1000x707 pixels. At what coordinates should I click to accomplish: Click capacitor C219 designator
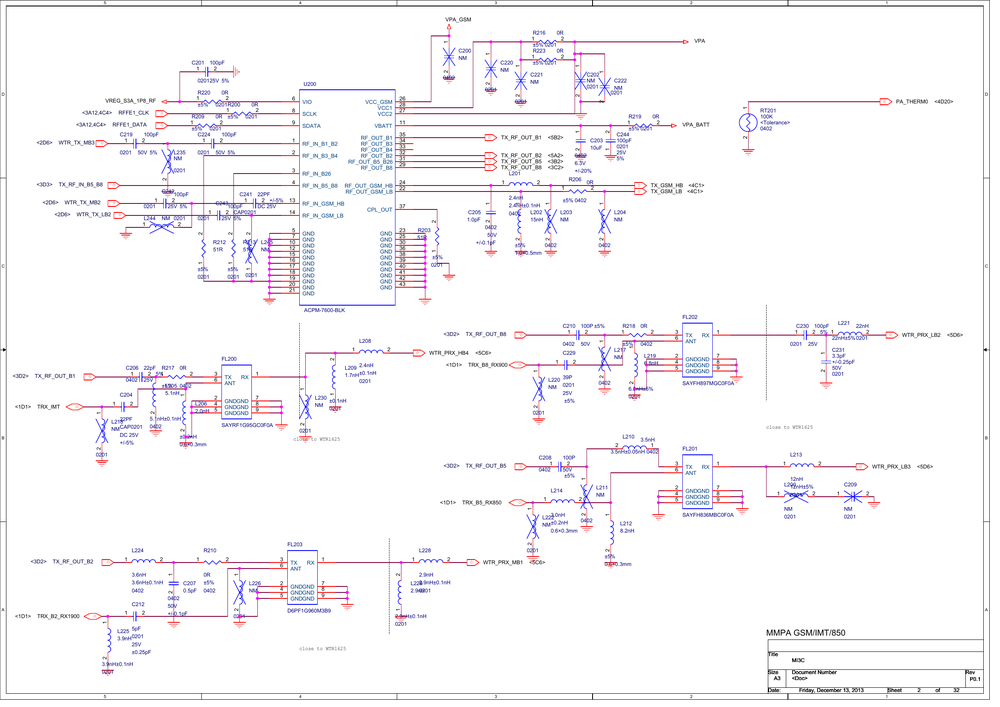click(x=126, y=135)
